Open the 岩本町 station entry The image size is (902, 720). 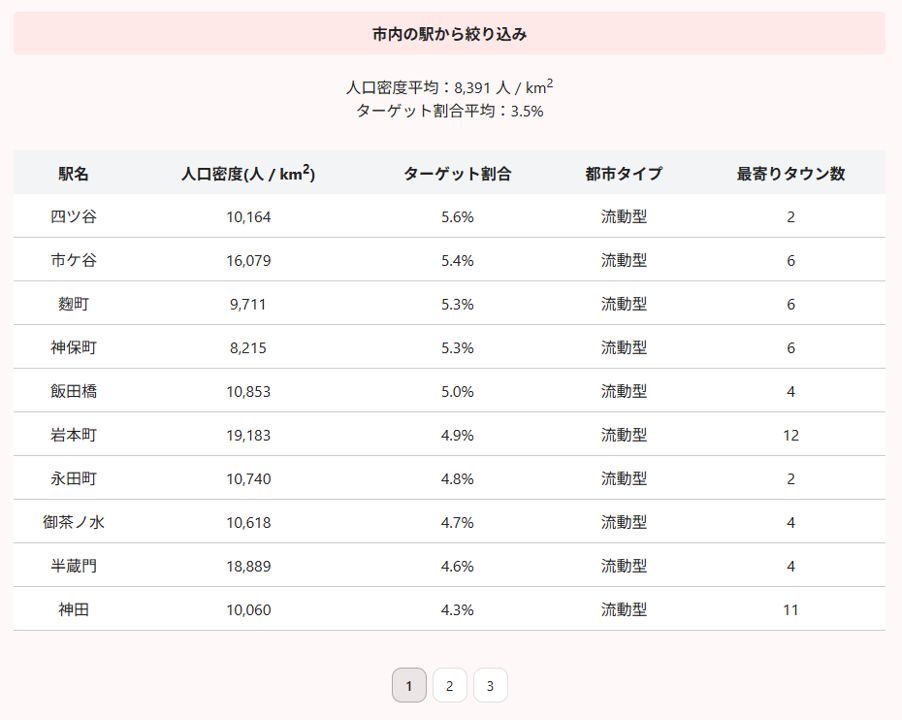pos(74,435)
